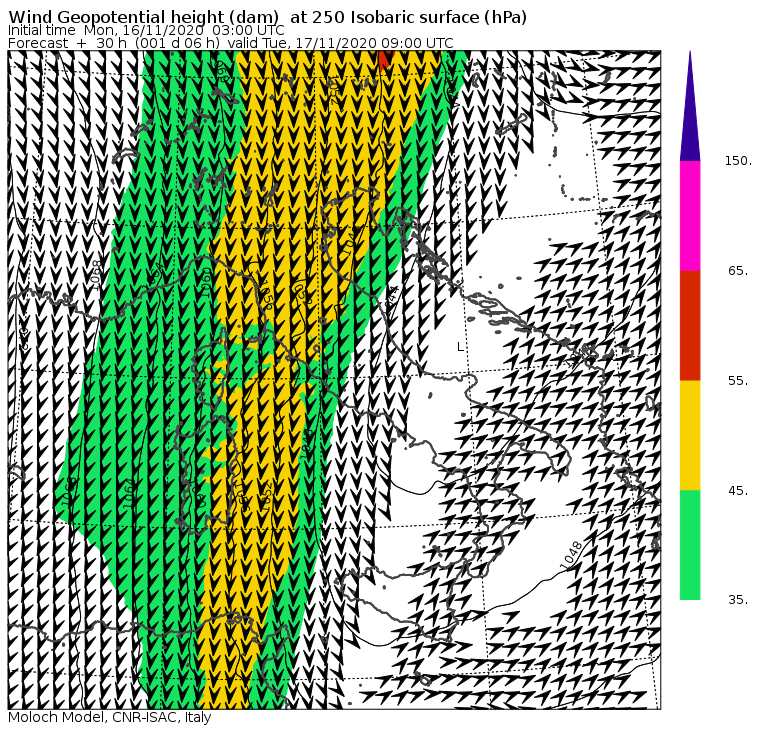The width and height of the screenshot is (760, 731).
Task: Click the yellow 45–55 legend color band
Action: (x=690, y=435)
